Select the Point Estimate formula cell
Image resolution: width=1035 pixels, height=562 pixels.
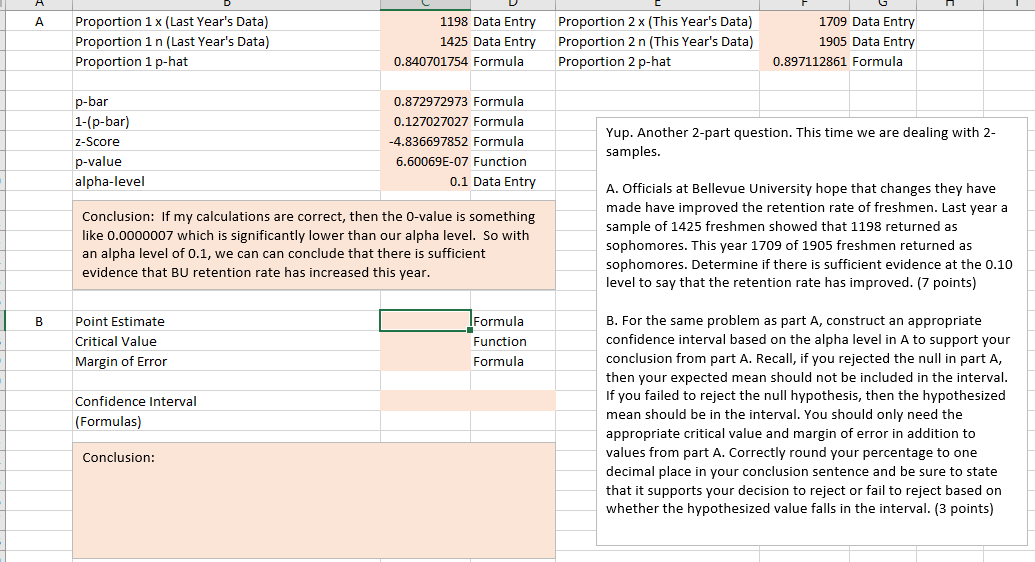(425, 321)
